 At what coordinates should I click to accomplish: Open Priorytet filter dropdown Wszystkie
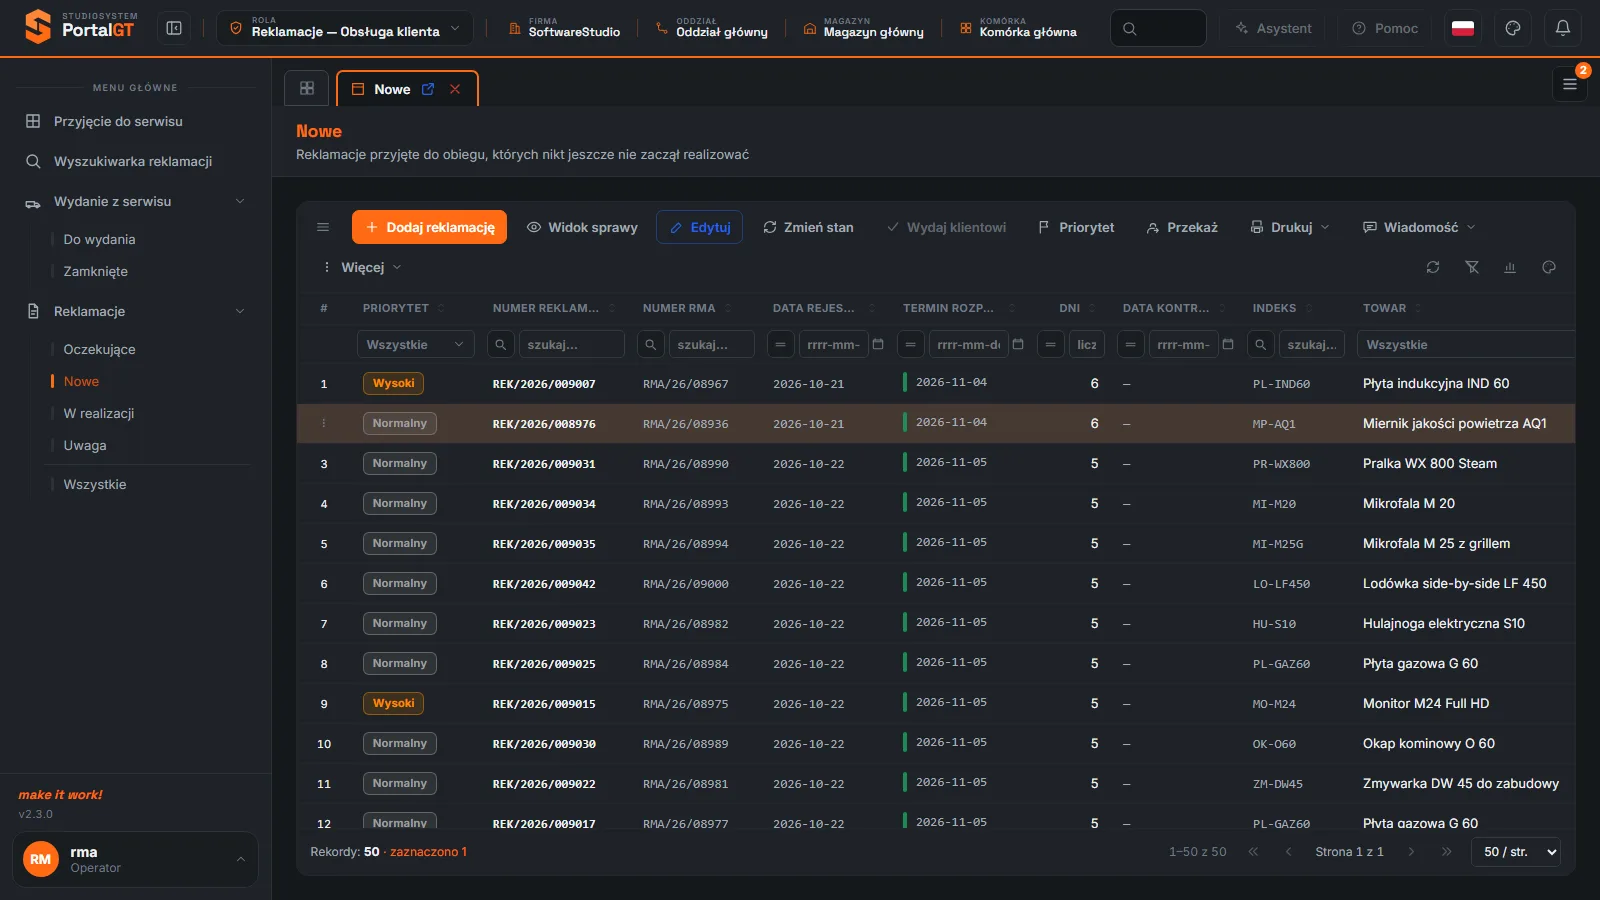click(x=415, y=344)
